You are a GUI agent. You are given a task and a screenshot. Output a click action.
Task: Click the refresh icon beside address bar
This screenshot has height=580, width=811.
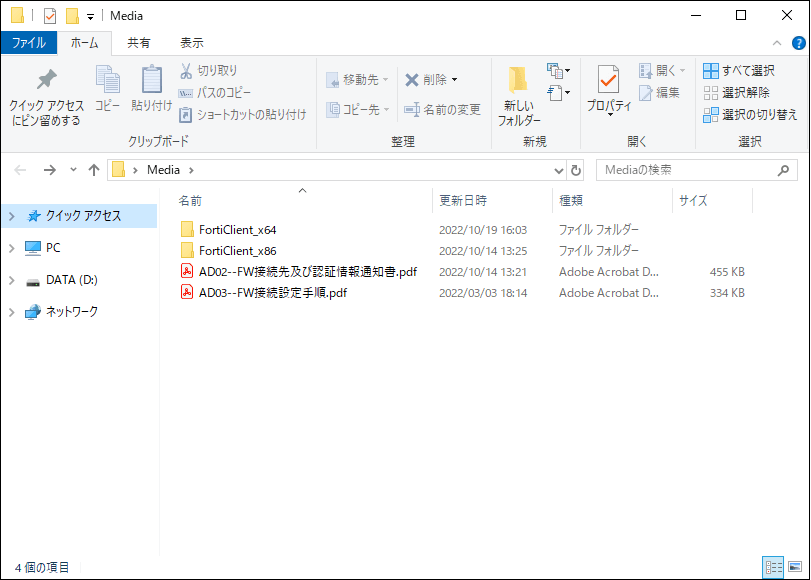[x=576, y=170]
